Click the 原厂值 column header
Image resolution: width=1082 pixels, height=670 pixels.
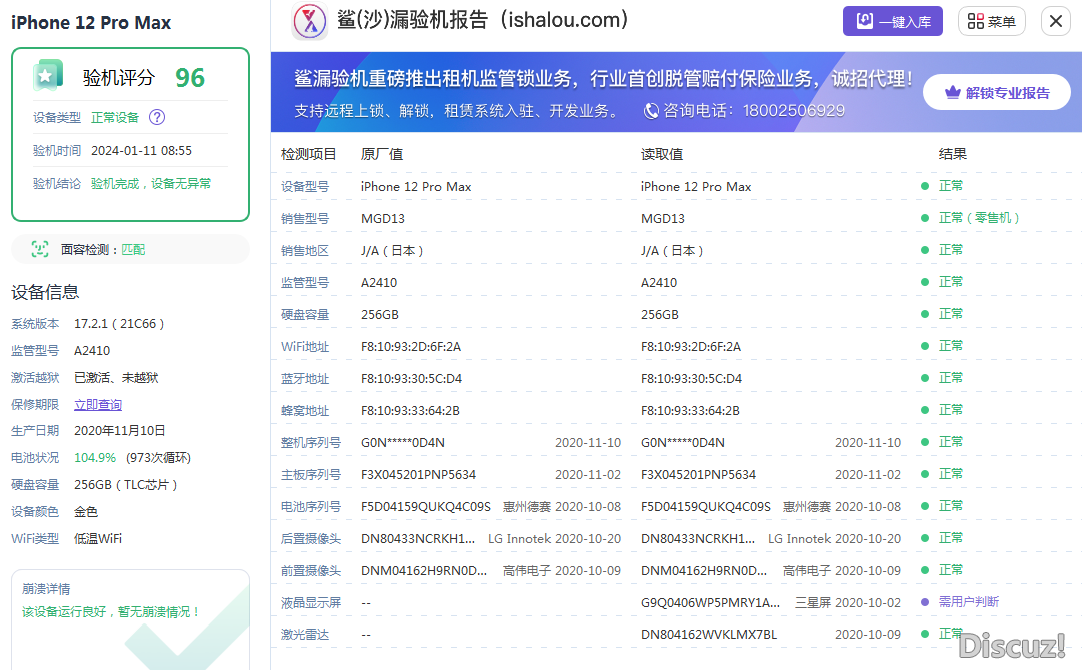(382, 154)
